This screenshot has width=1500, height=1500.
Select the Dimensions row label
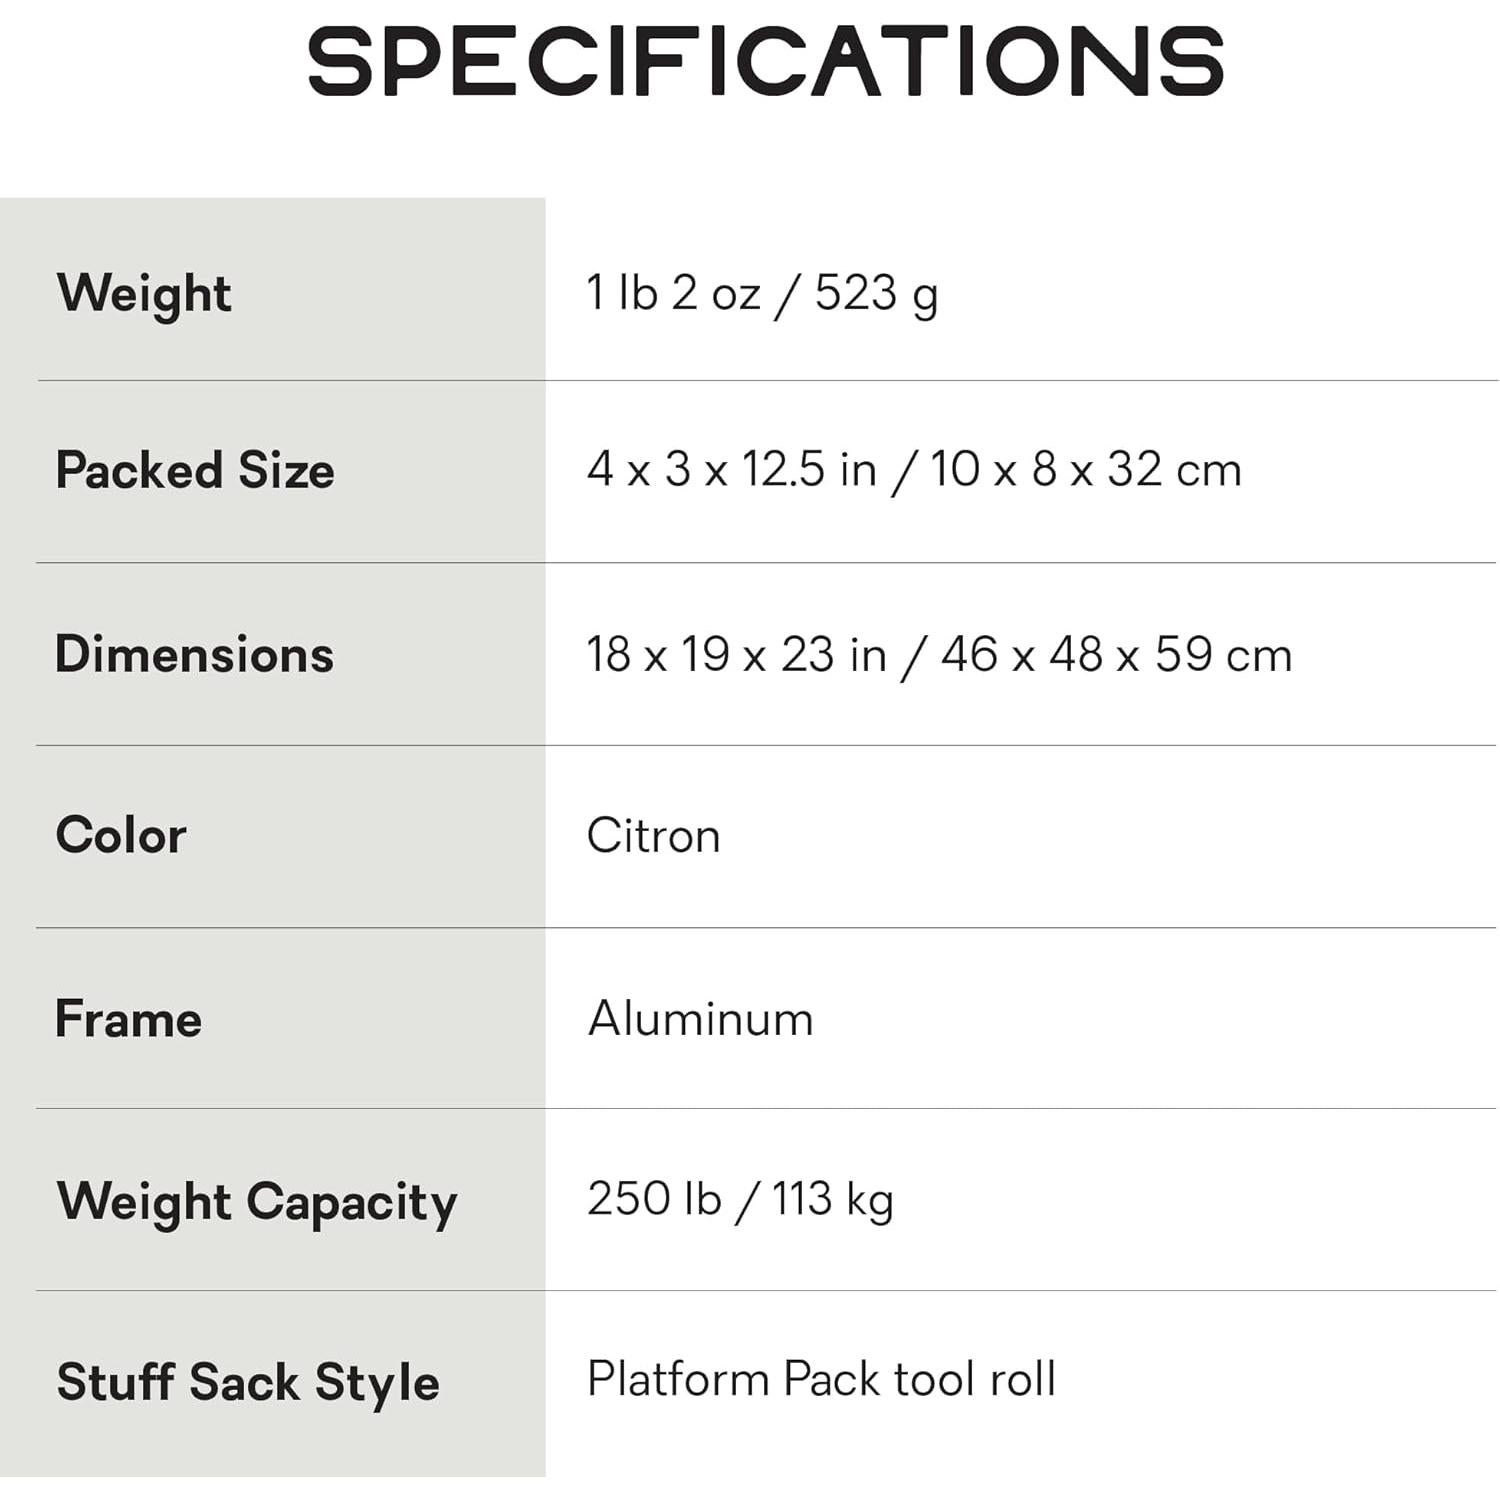pyautogui.click(x=194, y=654)
